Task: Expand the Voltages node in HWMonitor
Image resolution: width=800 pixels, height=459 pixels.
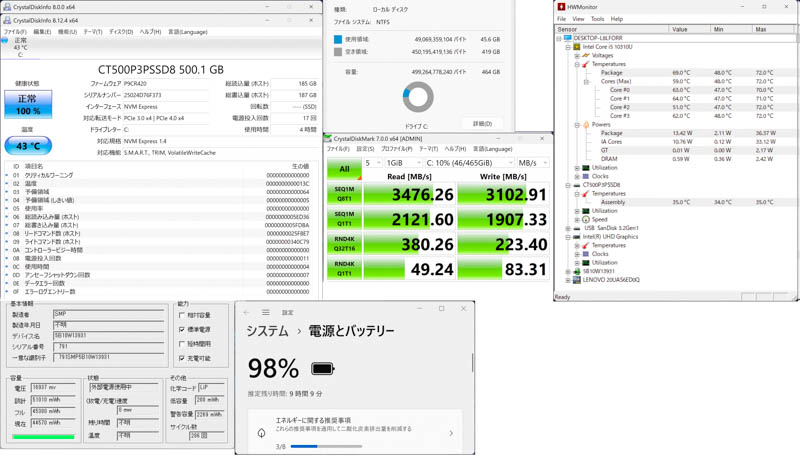Action: (577, 56)
